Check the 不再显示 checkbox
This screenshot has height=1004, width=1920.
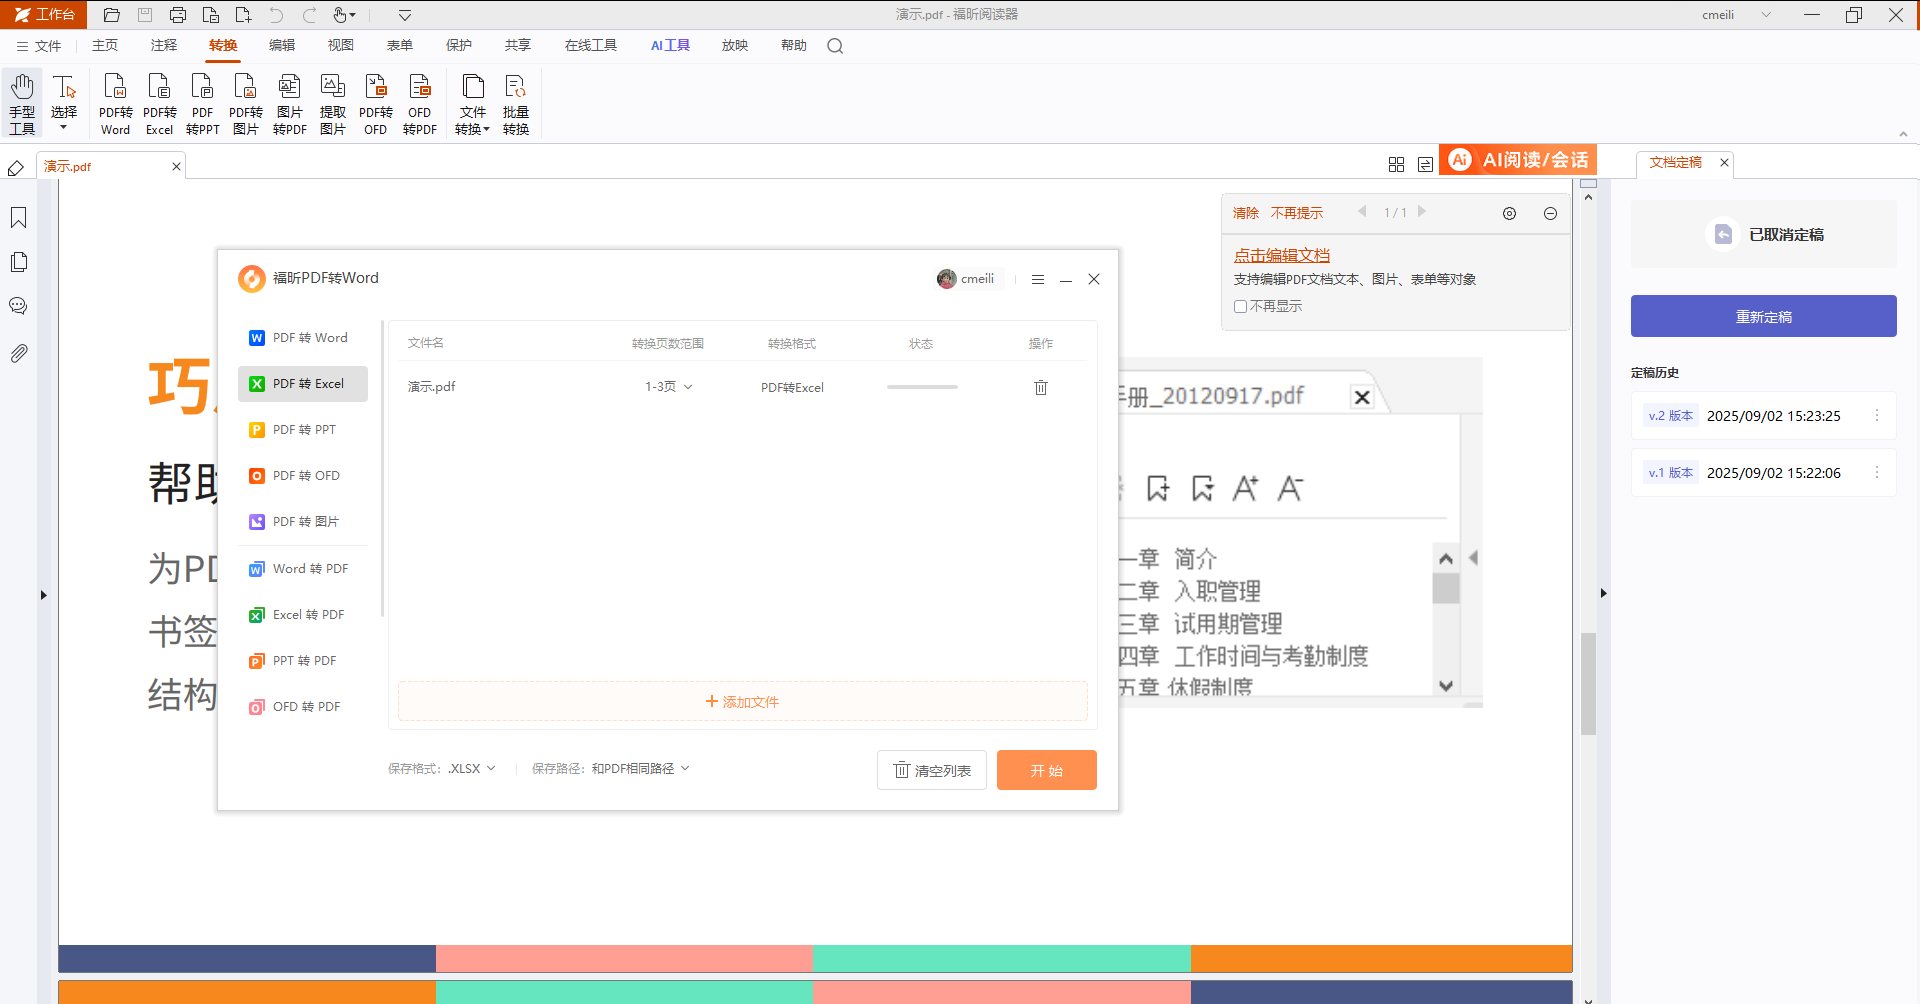pos(1240,307)
